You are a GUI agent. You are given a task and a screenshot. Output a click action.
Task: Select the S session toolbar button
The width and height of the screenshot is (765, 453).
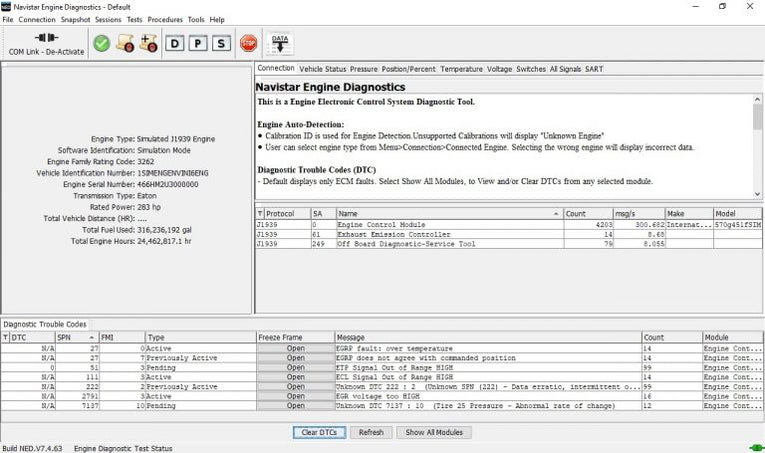(221, 44)
